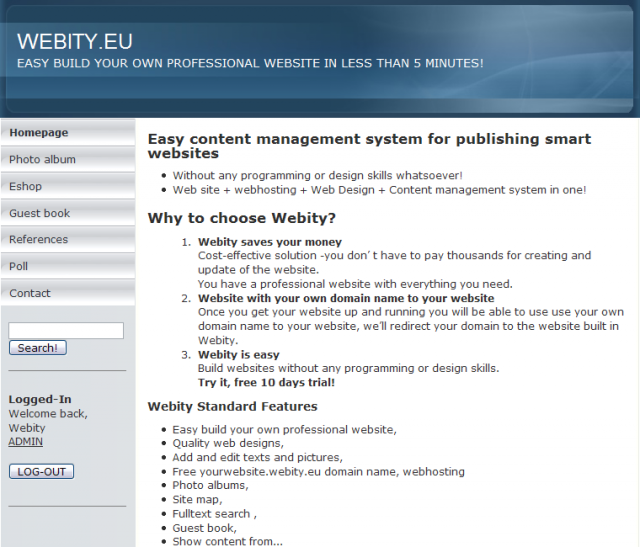Viewport: 640px width, 547px height.
Task: Click the 'Webity is easy' list item
Action: (x=239, y=355)
